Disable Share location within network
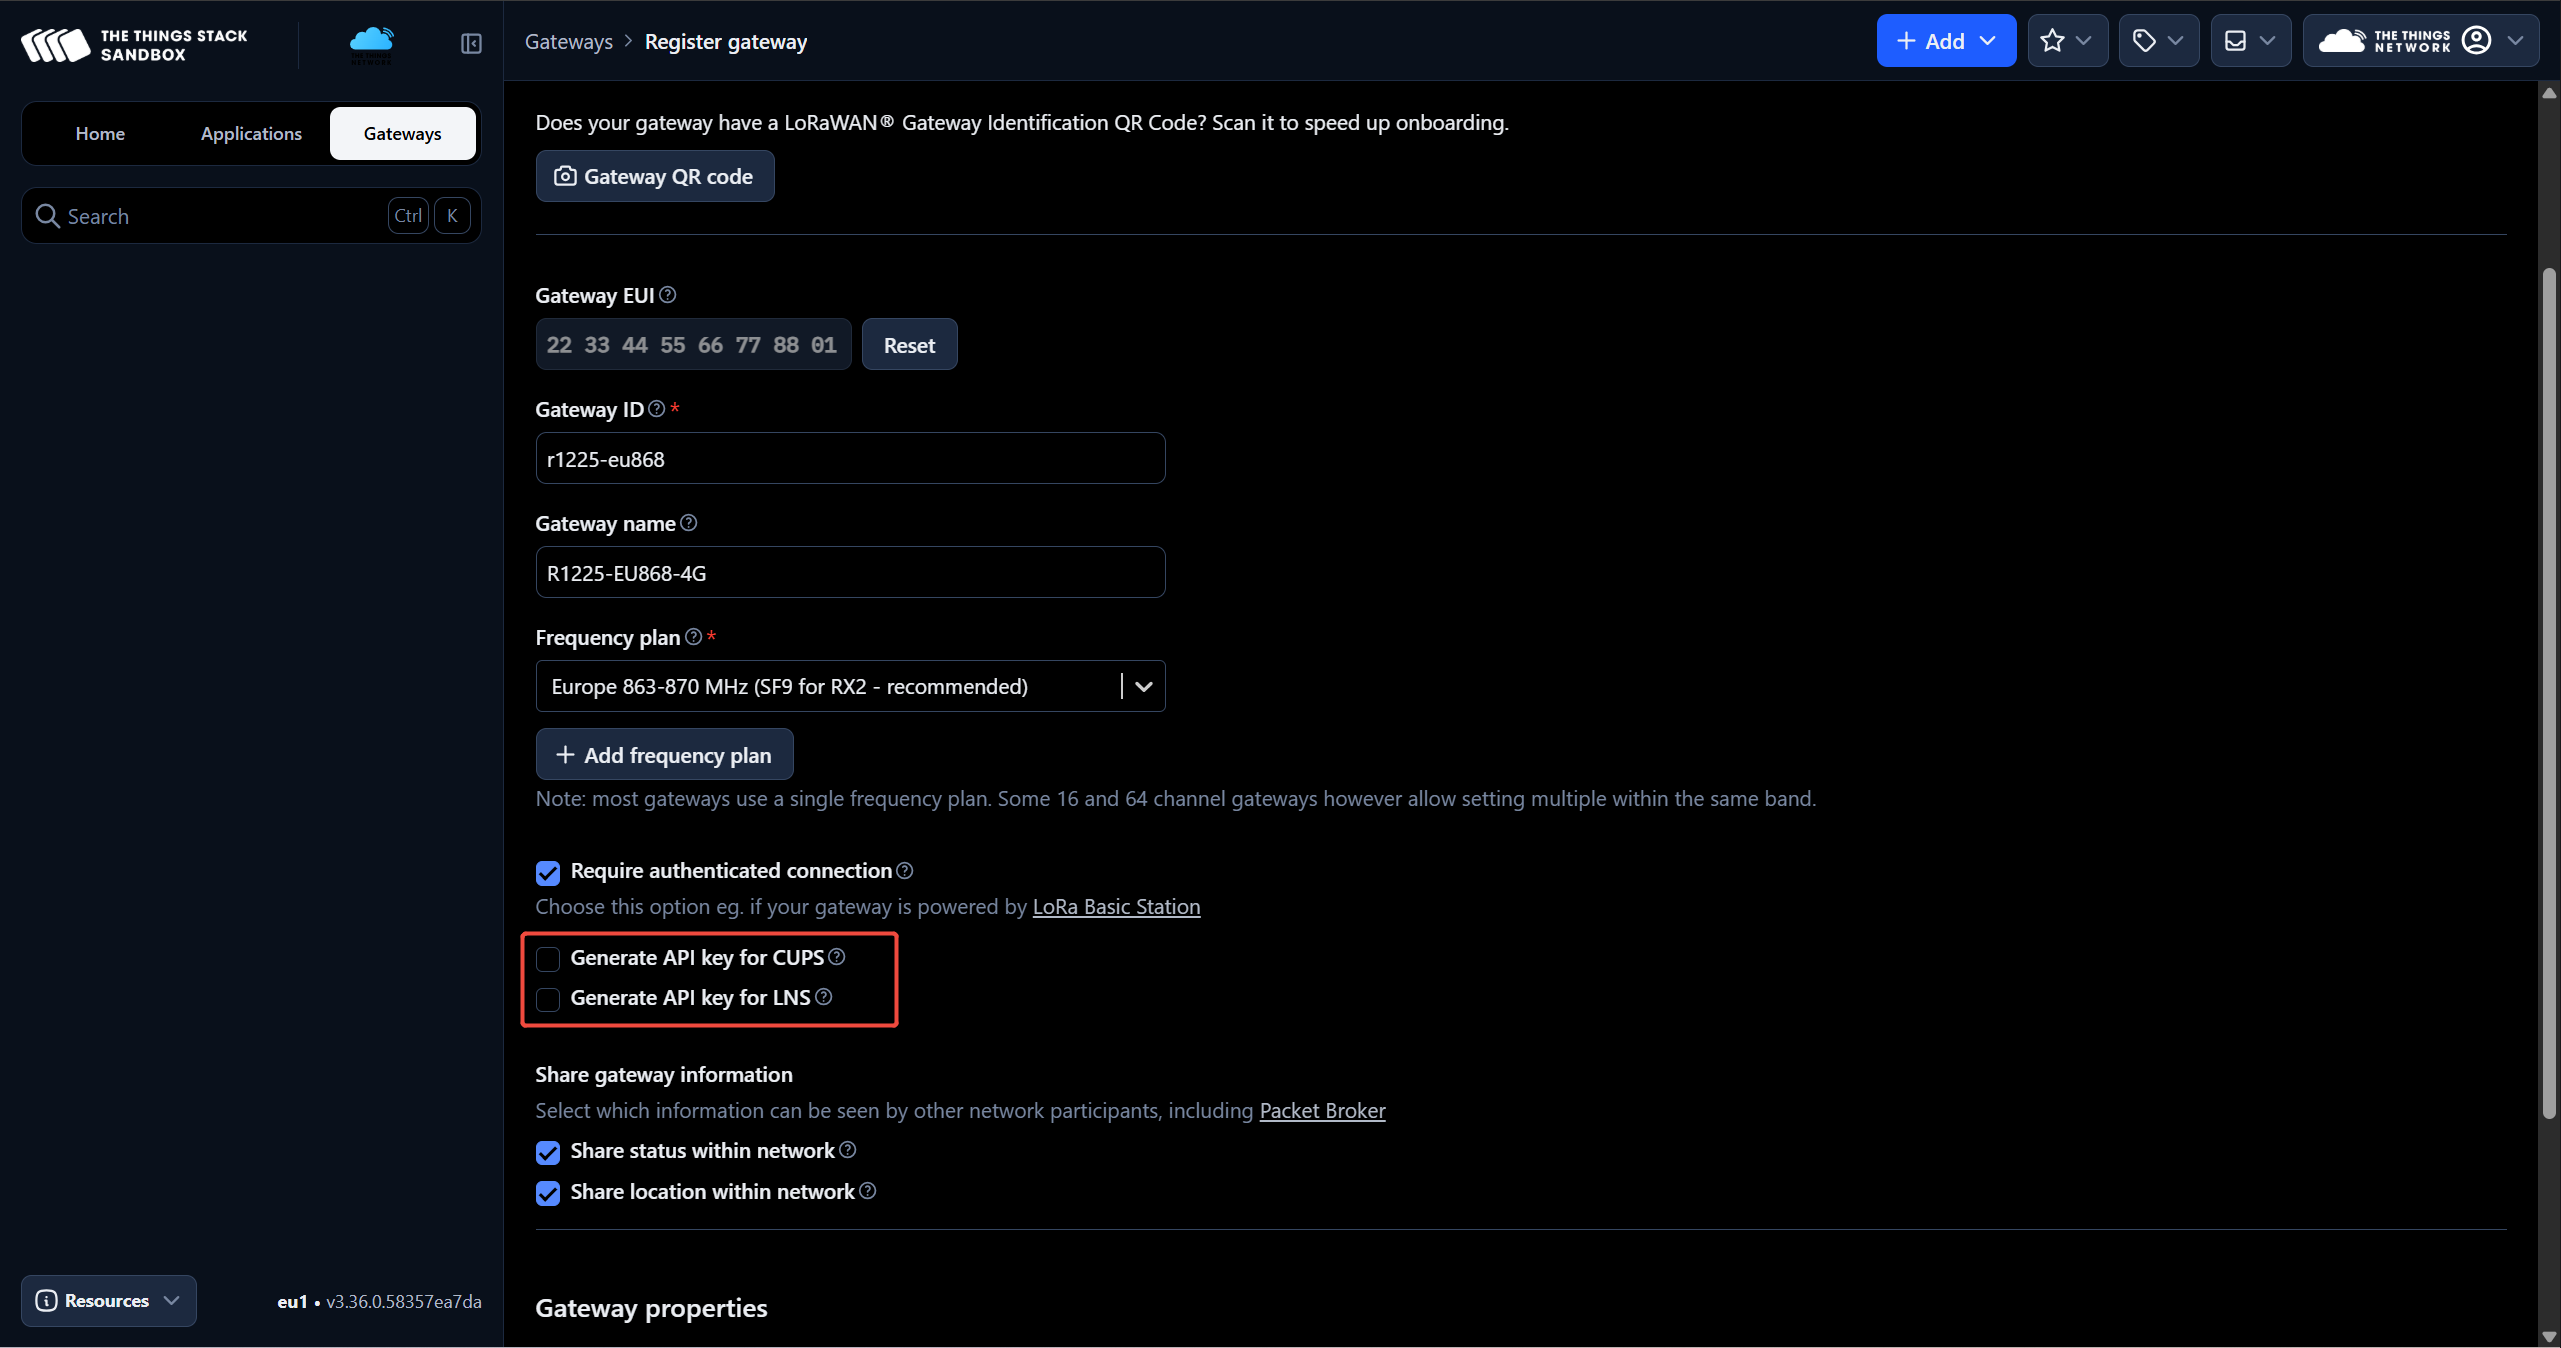The width and height of the screenshot is (2561, 1348). (548, 1193)
